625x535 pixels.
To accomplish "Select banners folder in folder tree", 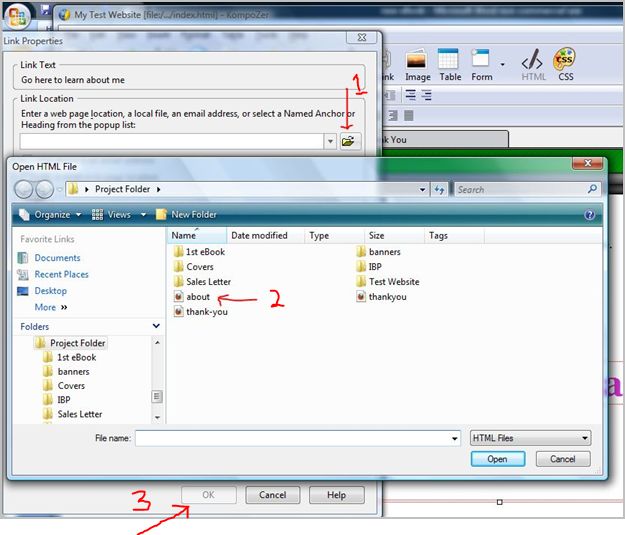I will pos(73,371).
